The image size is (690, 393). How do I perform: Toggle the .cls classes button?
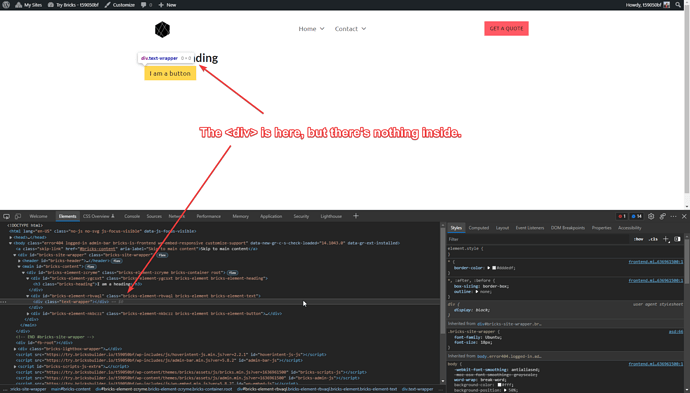[653, 239]
